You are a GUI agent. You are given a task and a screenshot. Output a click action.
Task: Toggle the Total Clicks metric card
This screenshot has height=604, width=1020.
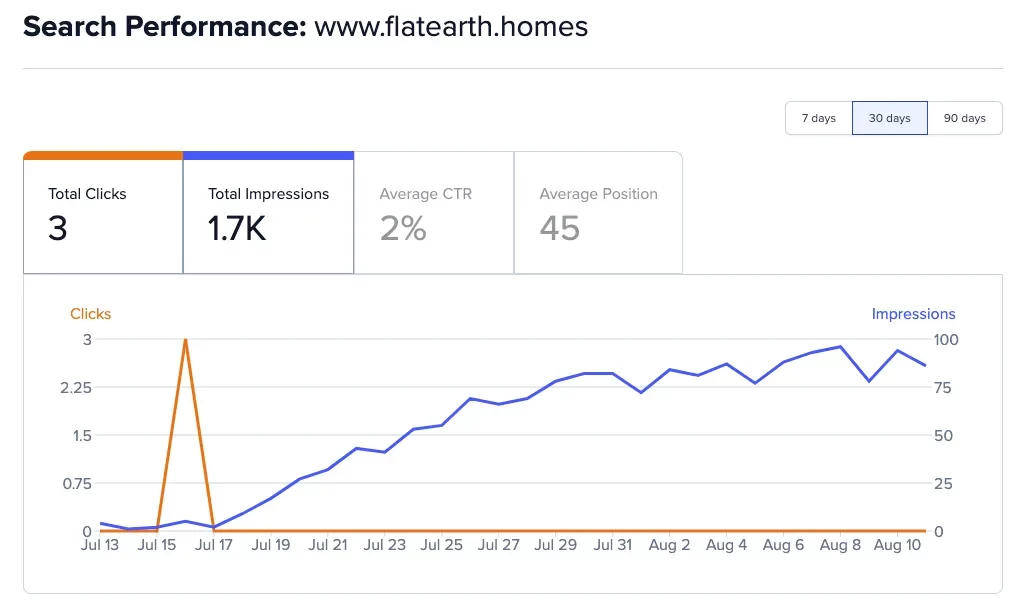pyautogui.click(x=103, y=215)
